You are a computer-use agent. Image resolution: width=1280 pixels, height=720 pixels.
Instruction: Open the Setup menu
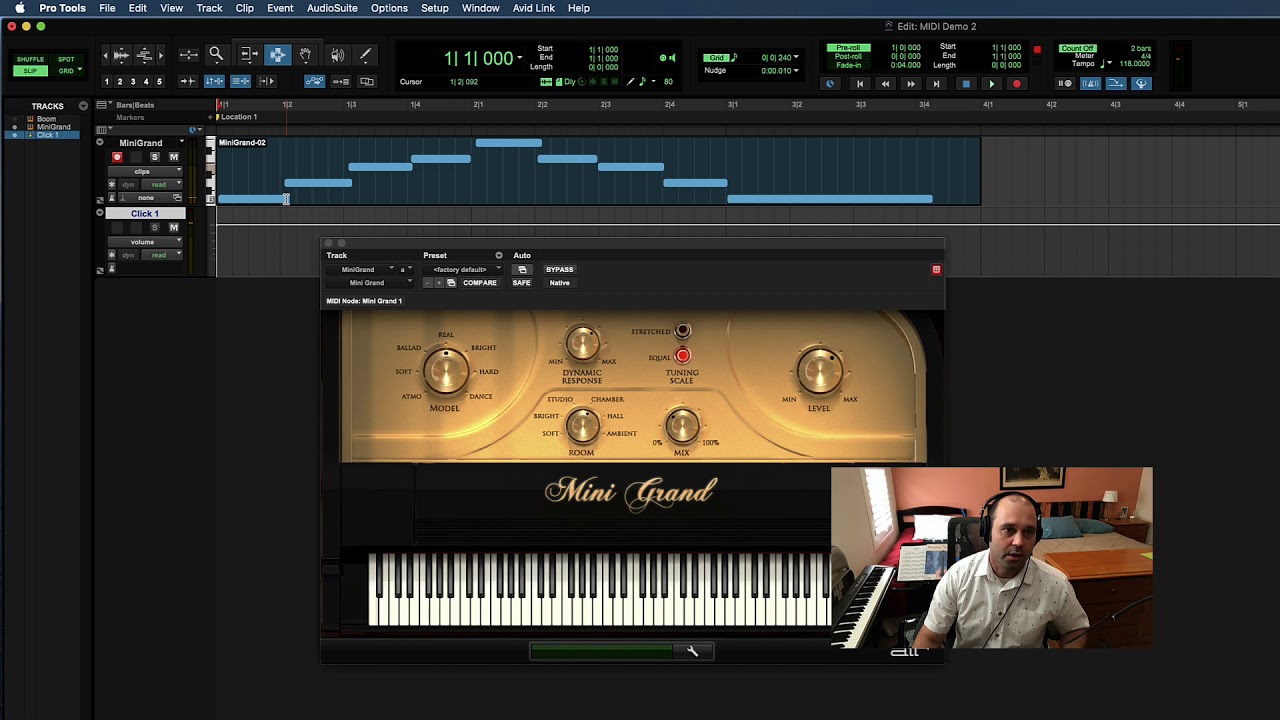pos(435,8)
